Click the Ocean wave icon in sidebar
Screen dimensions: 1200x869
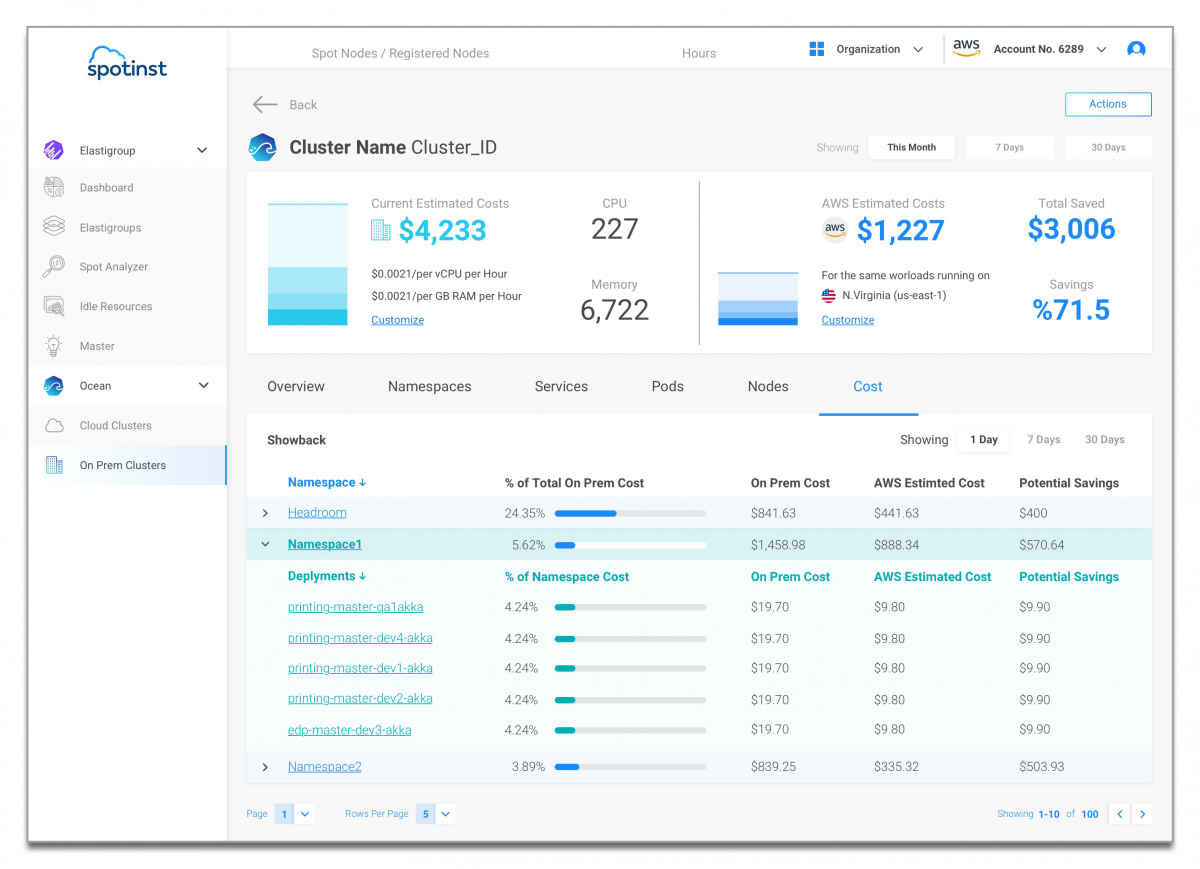tap(54, 385)
